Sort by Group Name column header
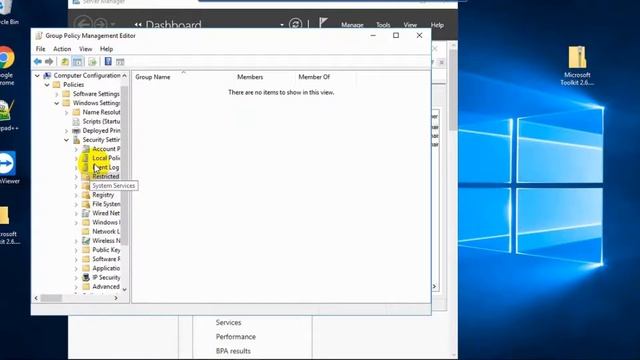 (153, 77)
